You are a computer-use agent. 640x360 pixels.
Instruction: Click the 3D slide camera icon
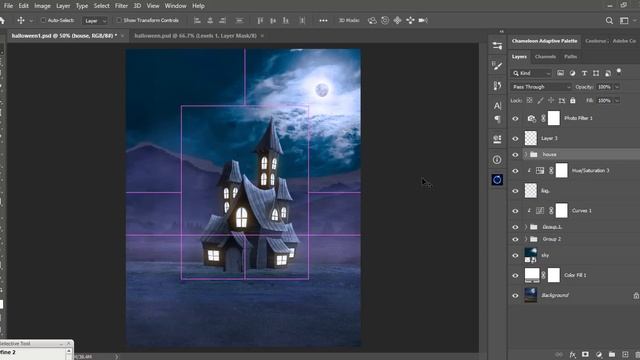(x=410, y=20)
